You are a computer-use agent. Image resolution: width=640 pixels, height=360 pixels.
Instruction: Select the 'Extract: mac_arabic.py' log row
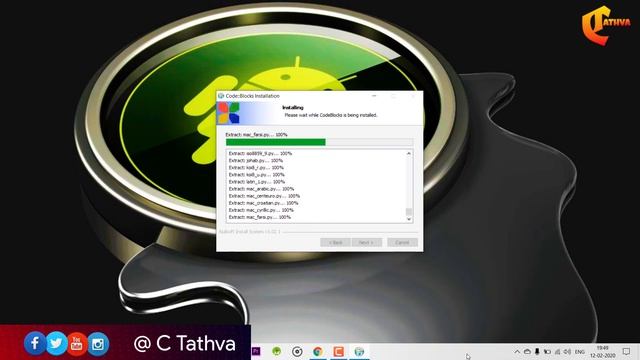click(x=261, y=189)
